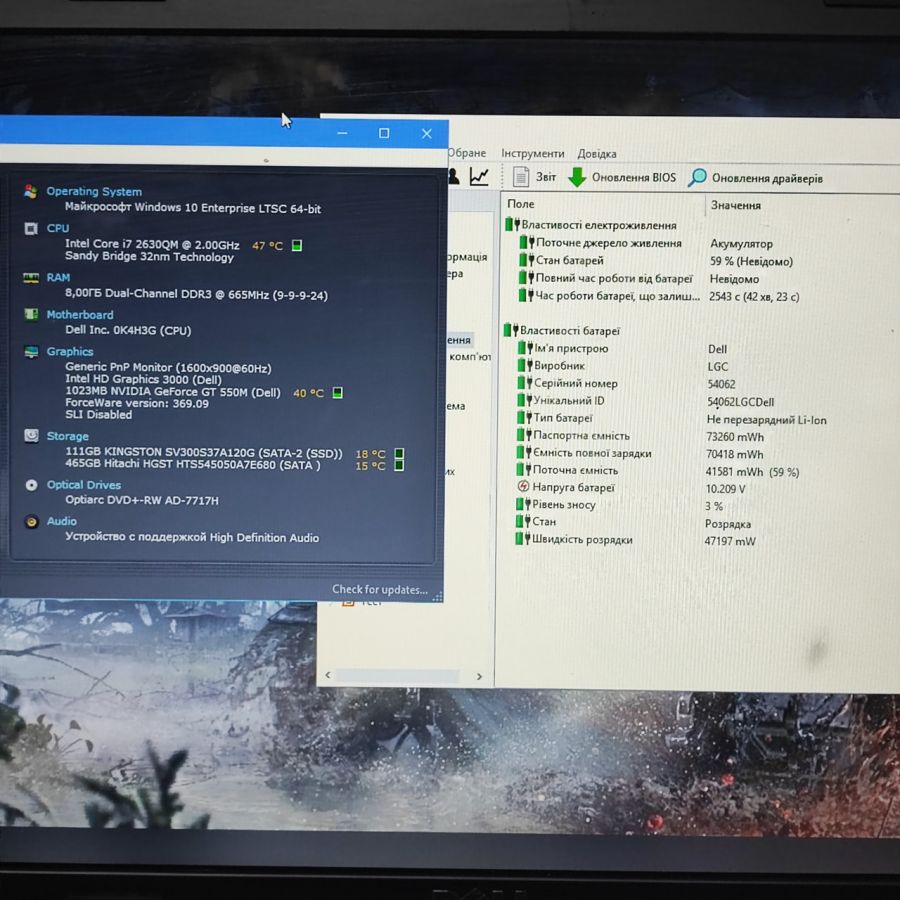Click the right arrow of horizontal scrollbar

point(479,677)
